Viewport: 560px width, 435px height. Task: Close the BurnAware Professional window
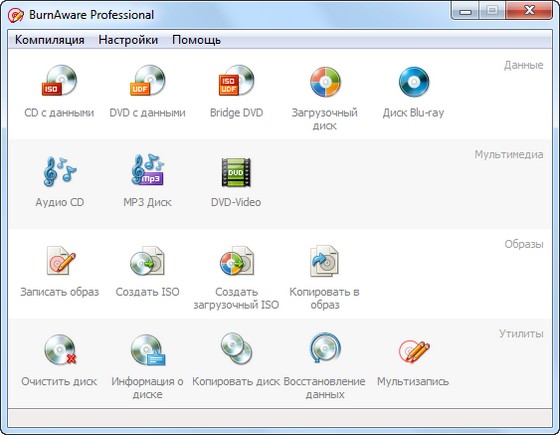[529, 11]
